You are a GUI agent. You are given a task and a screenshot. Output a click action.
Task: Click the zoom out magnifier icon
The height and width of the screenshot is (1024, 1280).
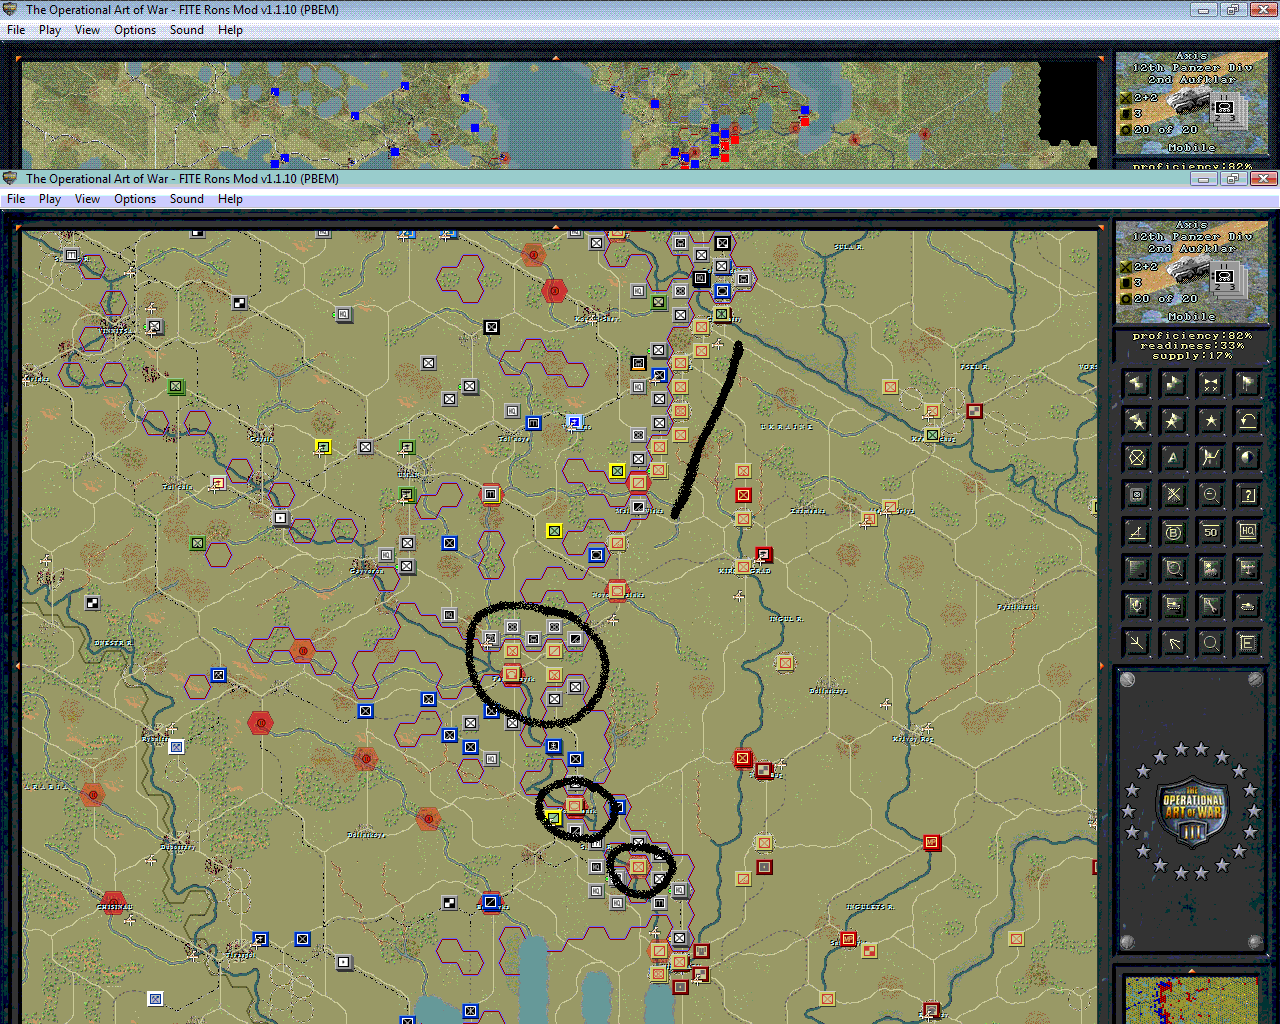pos(1211,495)
